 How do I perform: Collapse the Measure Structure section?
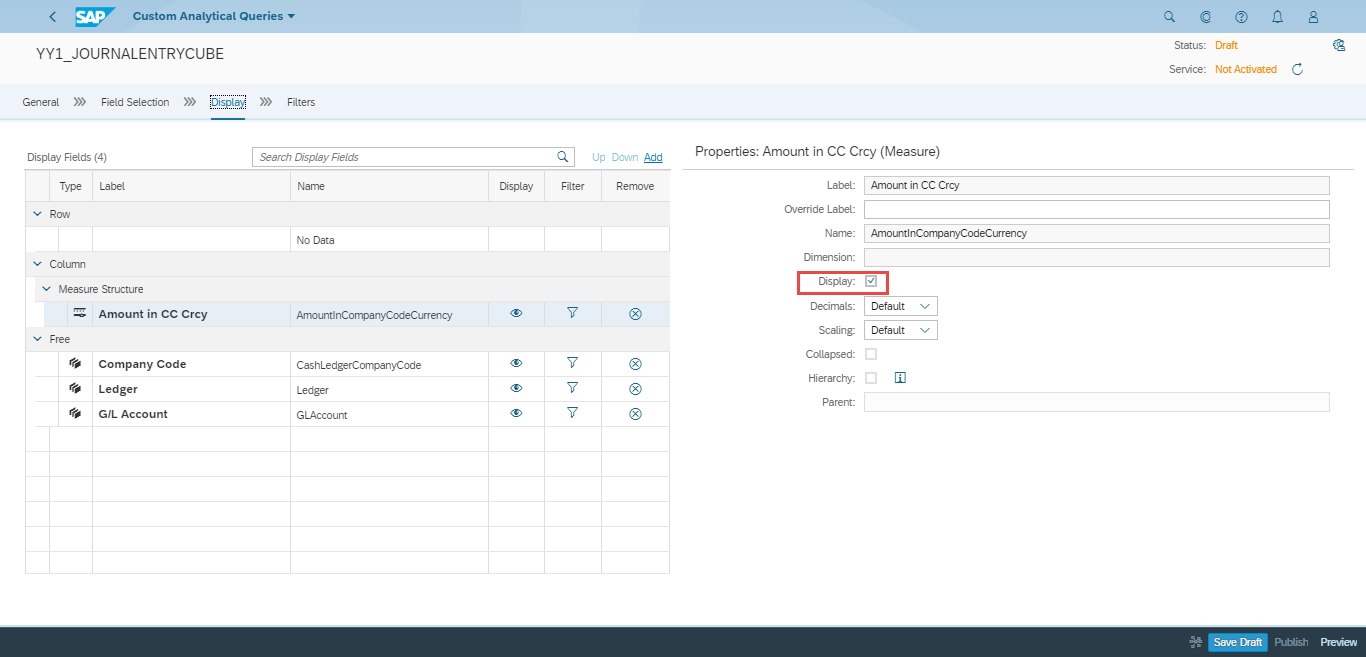pyautogui.click(x=46, y=288)
